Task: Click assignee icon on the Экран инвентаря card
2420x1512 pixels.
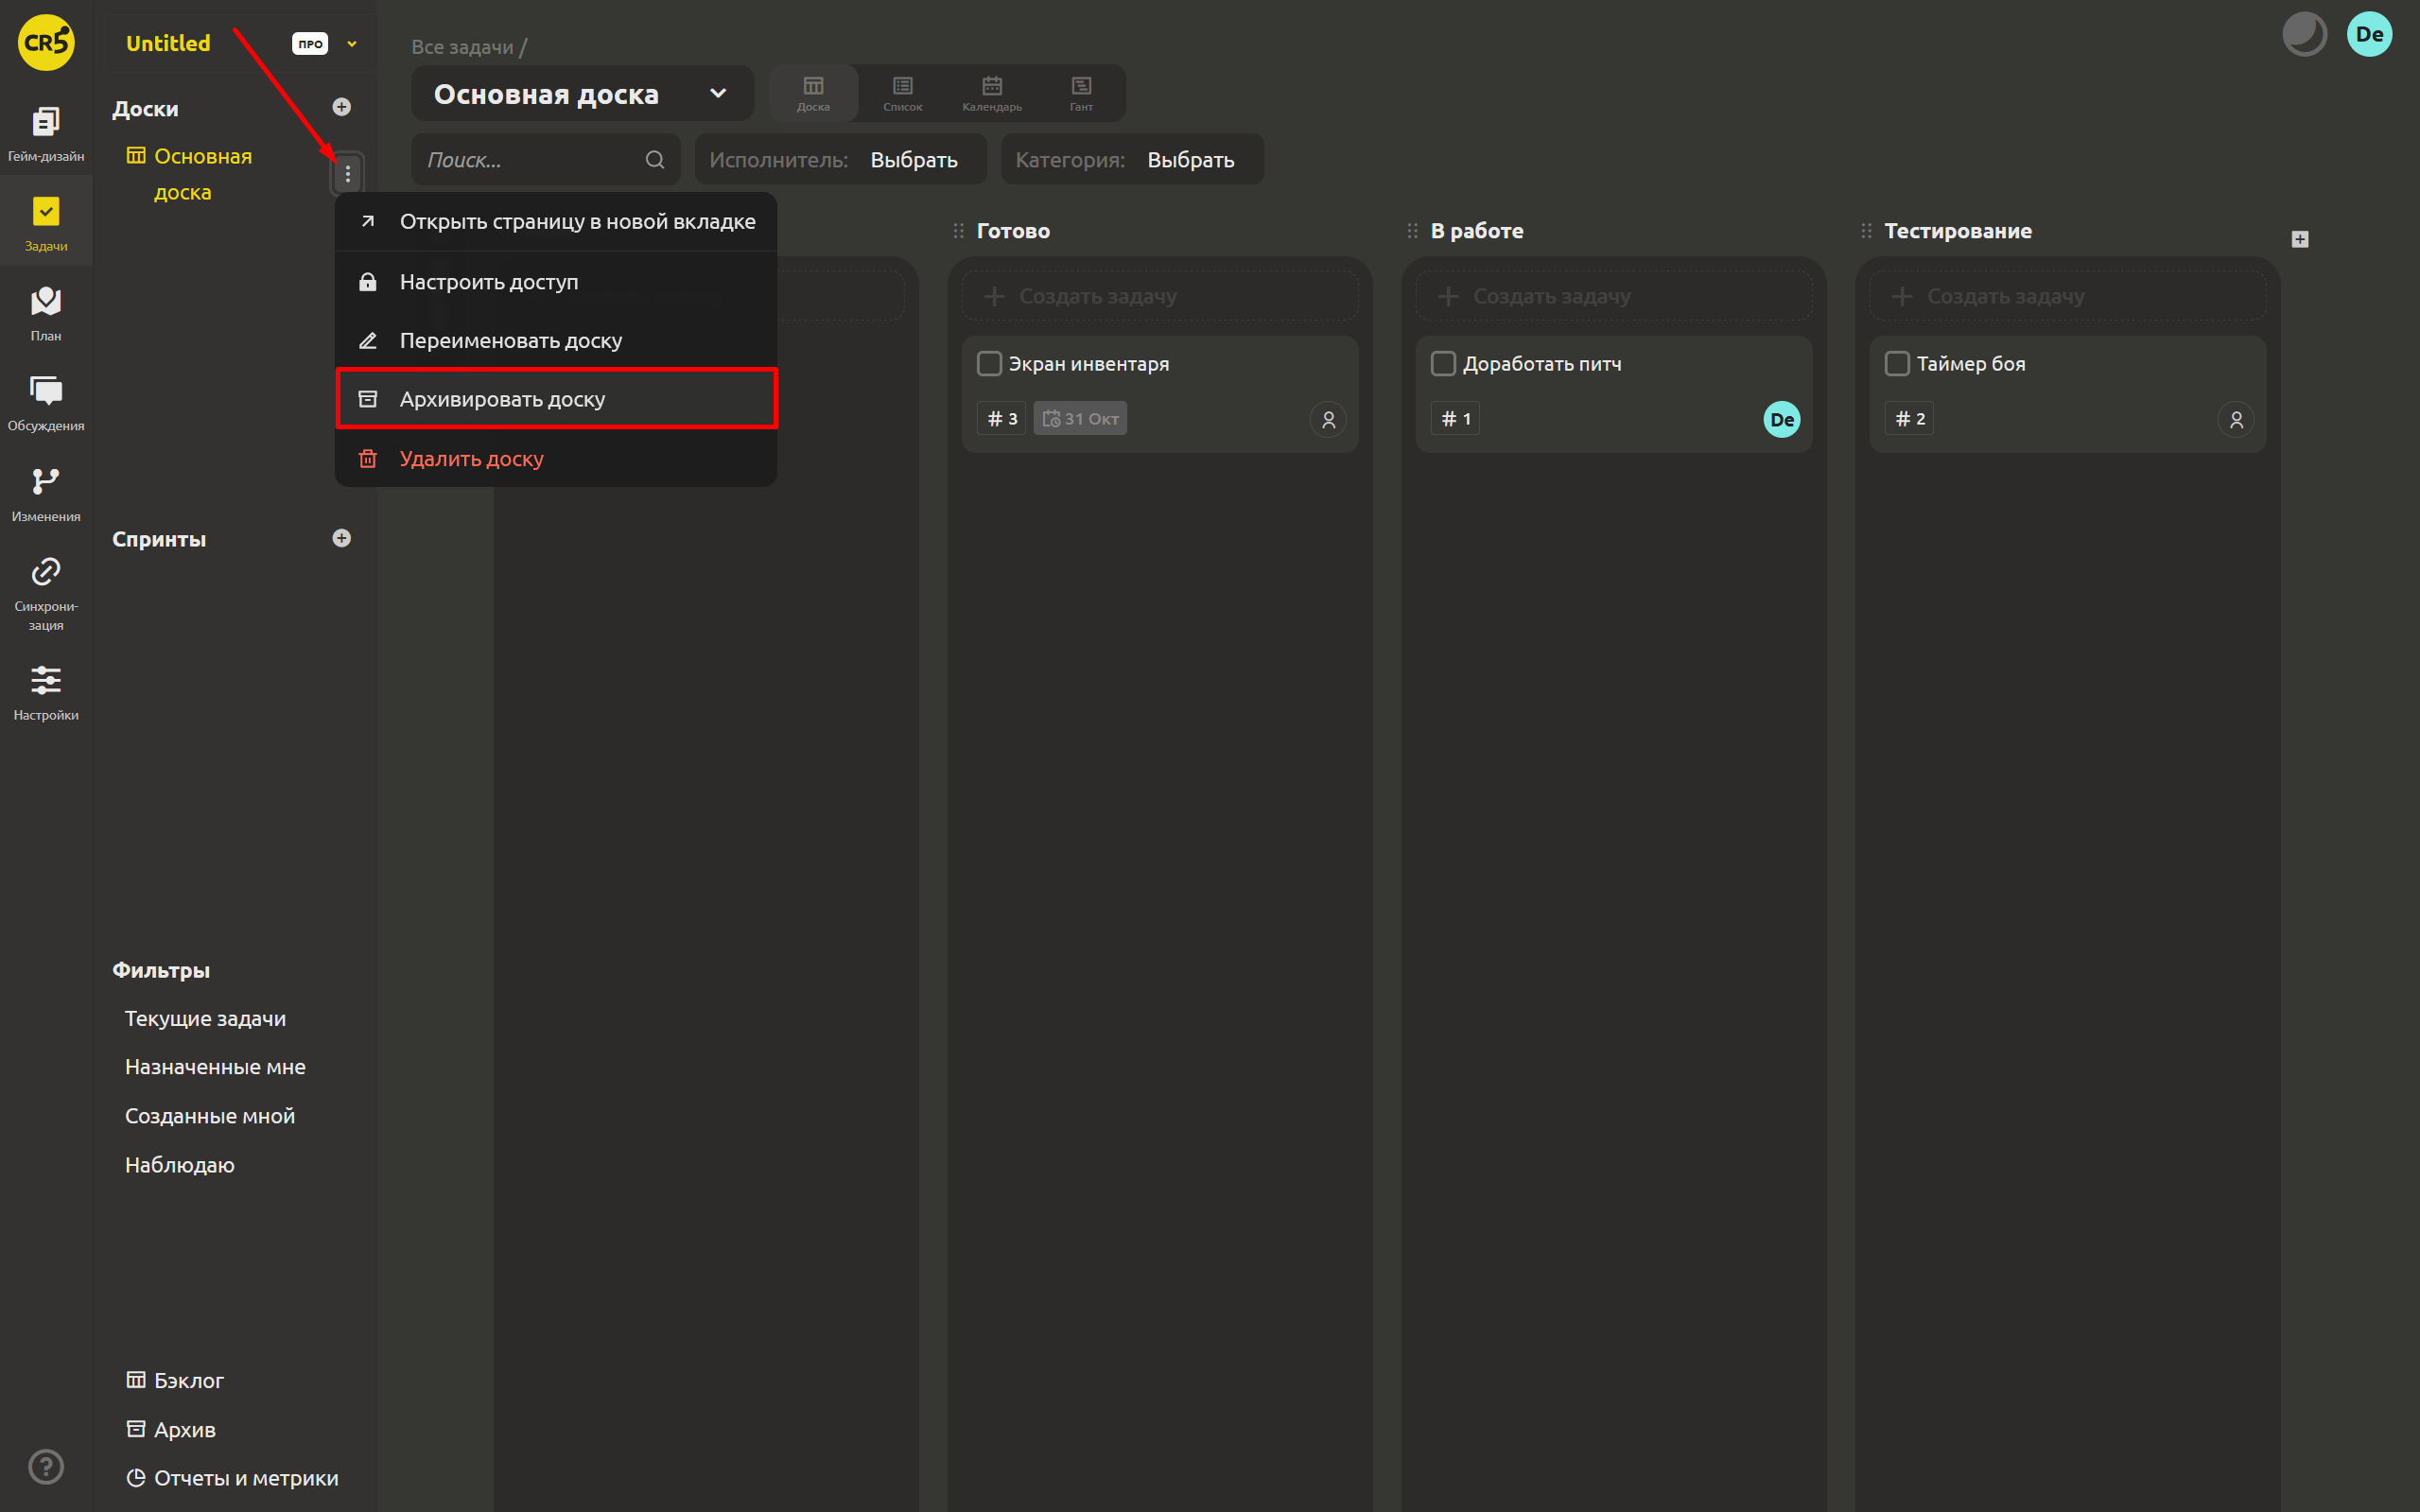Action: (1328, 420)
